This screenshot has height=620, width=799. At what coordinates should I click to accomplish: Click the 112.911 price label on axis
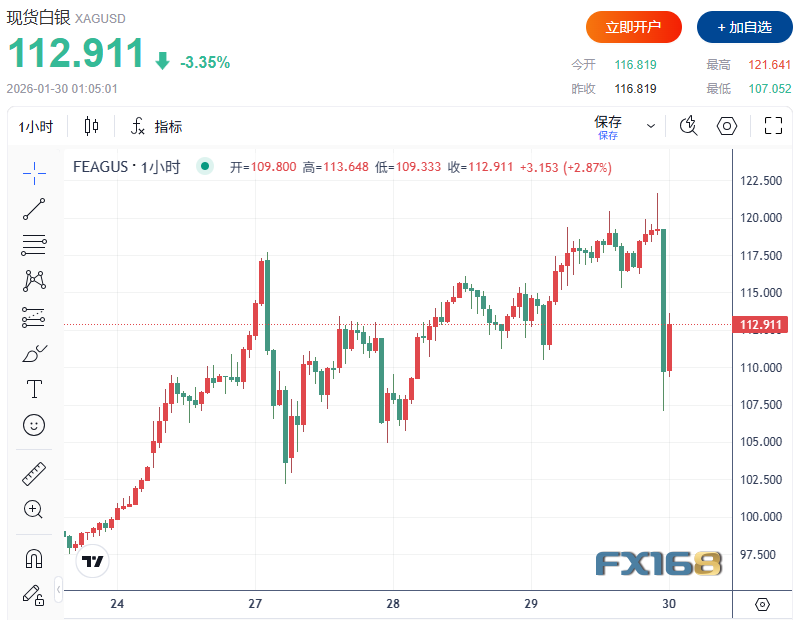pos(764,324)
